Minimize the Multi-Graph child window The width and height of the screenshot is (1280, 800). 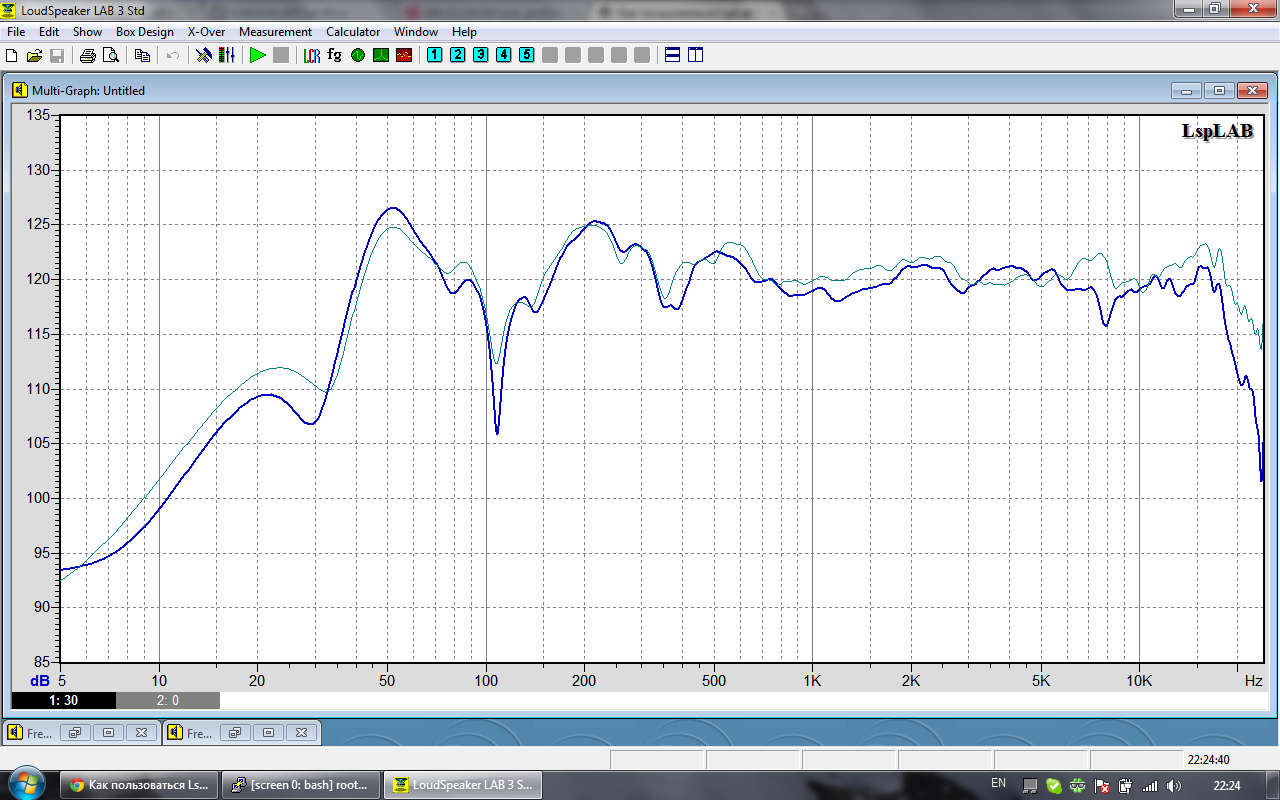click(1186, 90)
